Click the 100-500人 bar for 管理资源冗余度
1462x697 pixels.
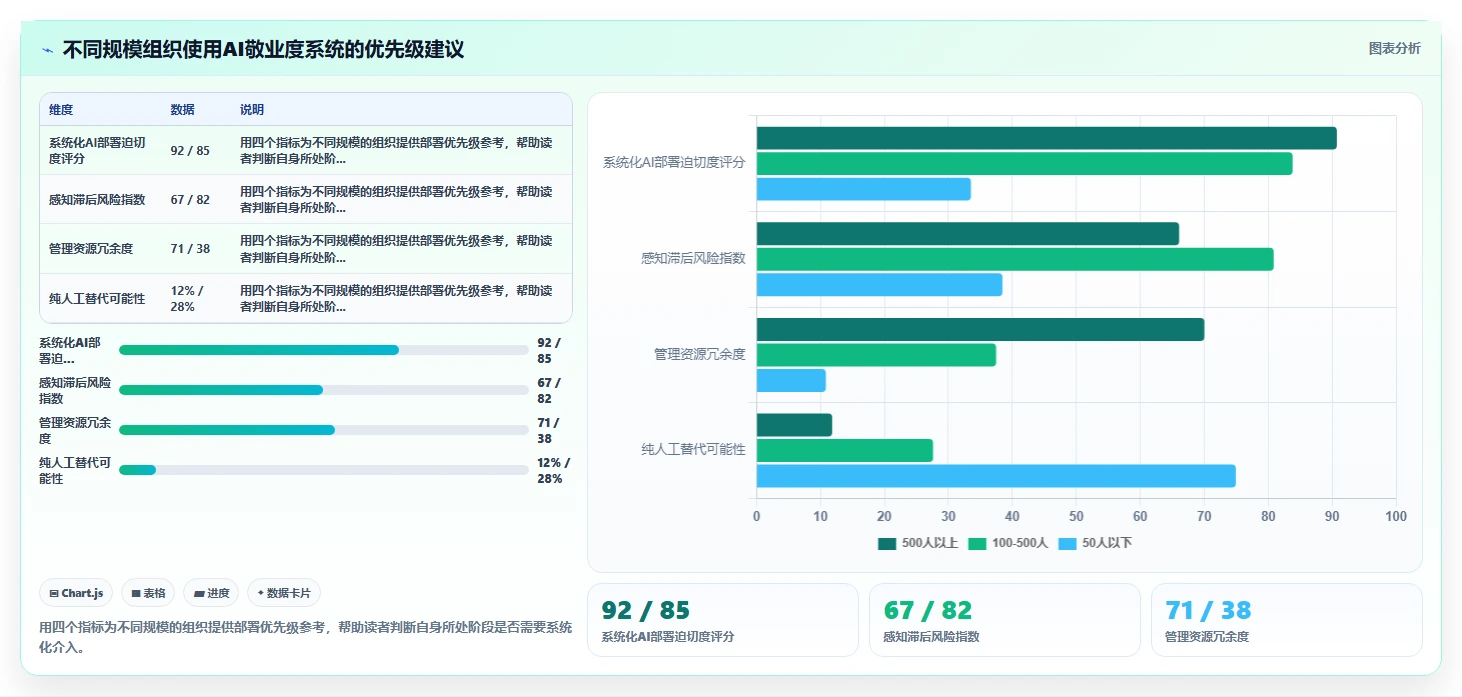876,355
